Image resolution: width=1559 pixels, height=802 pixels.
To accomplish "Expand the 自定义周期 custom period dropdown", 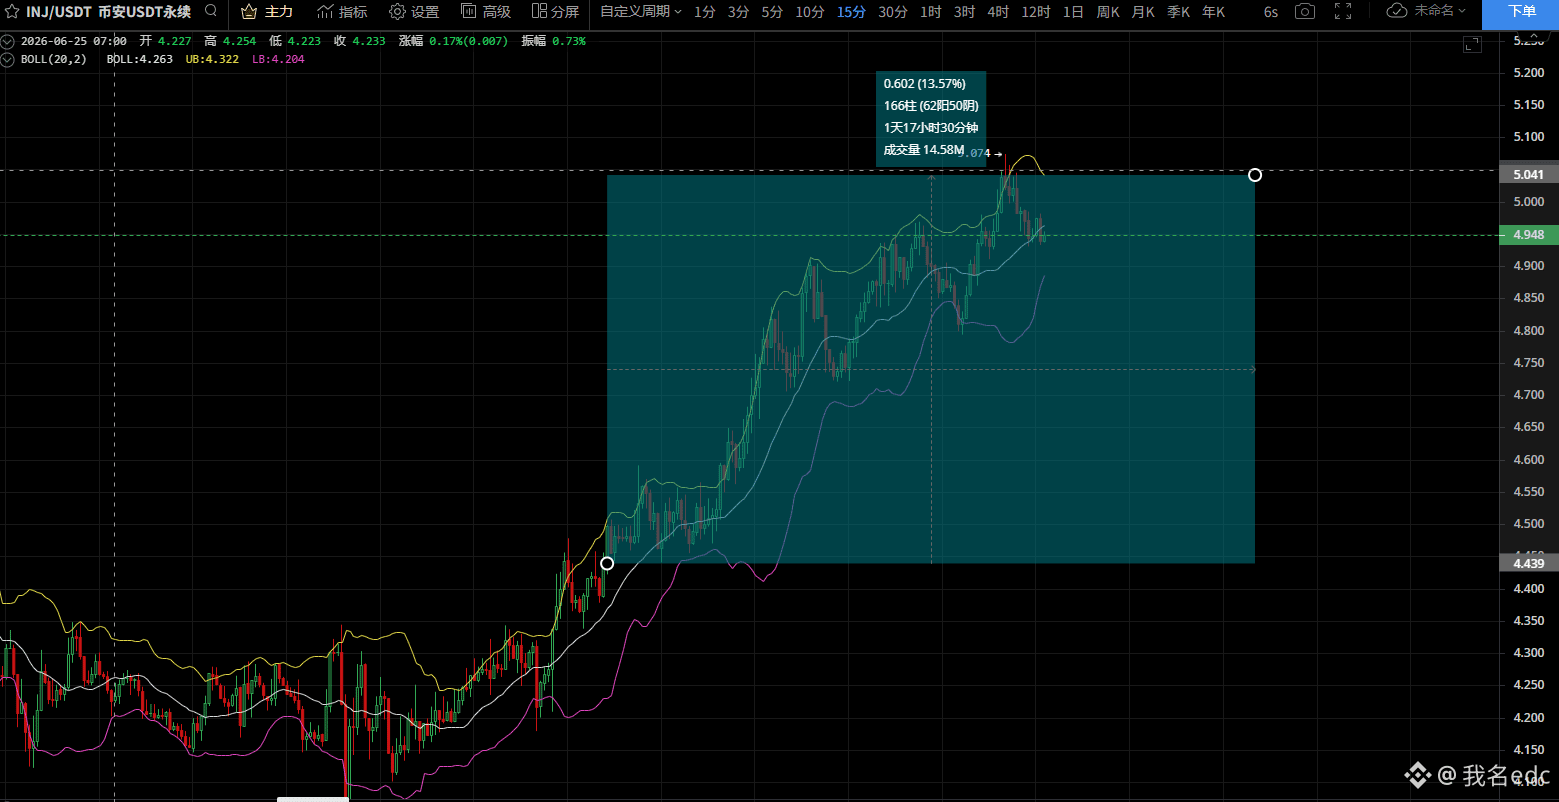I will tap(641, 12).
